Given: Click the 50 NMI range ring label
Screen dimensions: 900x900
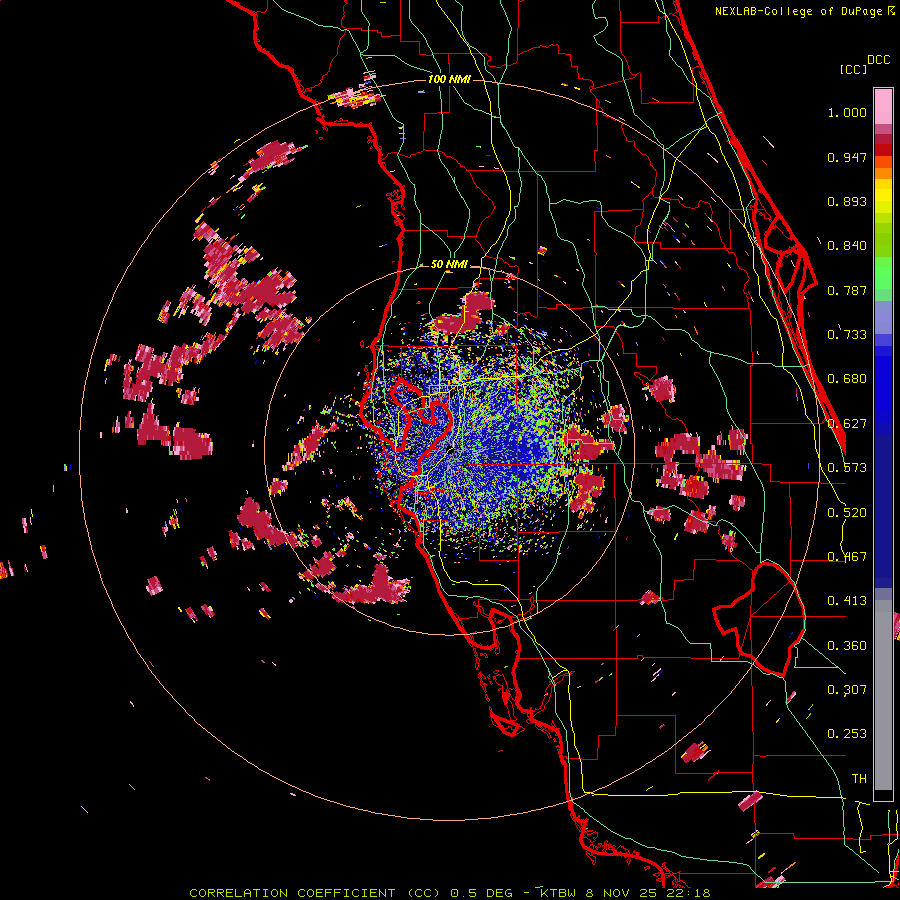Looking at the screenshot, I should tap(449, 265).
